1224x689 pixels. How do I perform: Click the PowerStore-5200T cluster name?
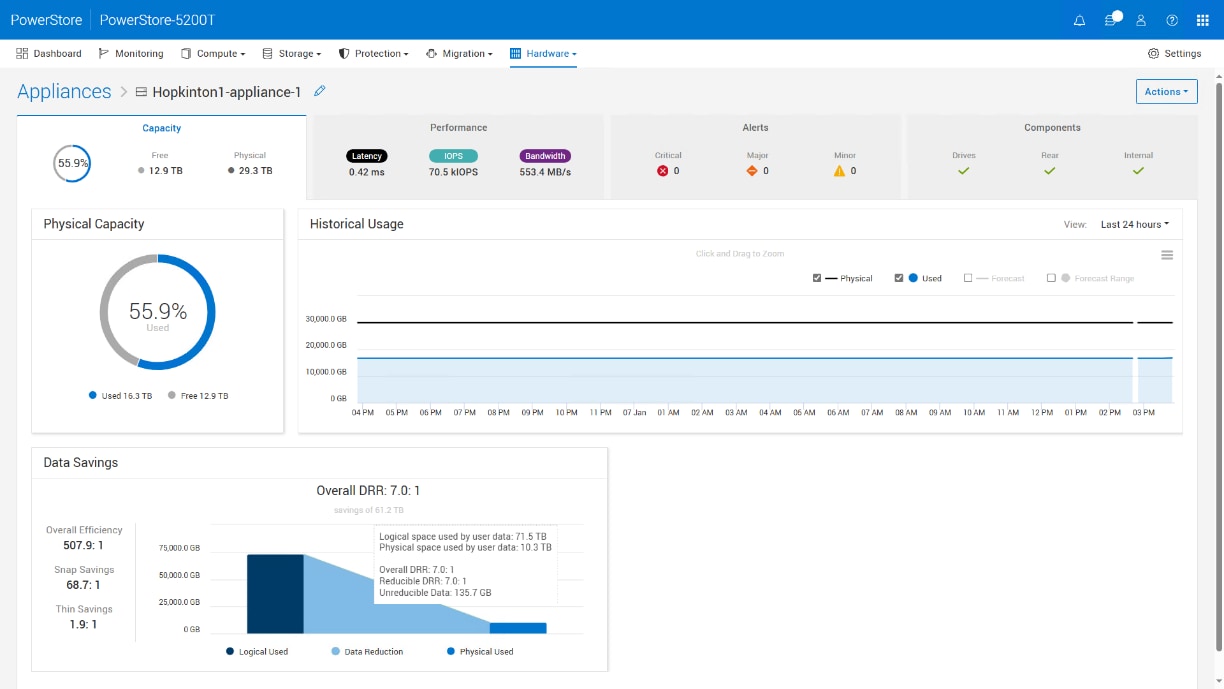click(158, 20)
